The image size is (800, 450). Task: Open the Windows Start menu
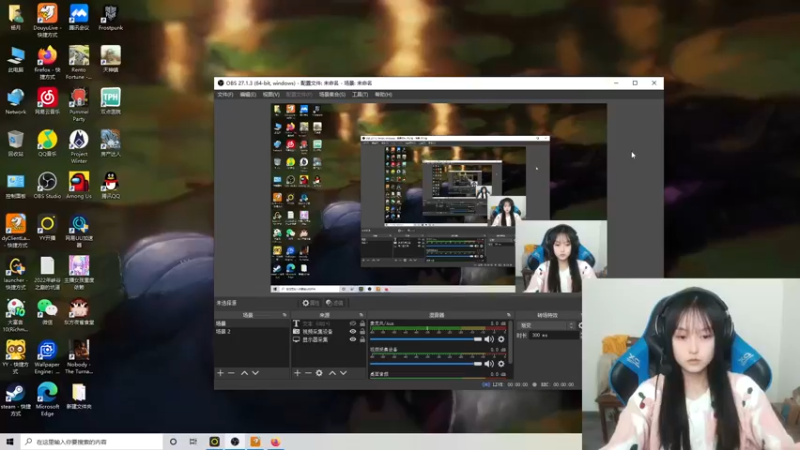pyautogui.click(x=10, y=441)
